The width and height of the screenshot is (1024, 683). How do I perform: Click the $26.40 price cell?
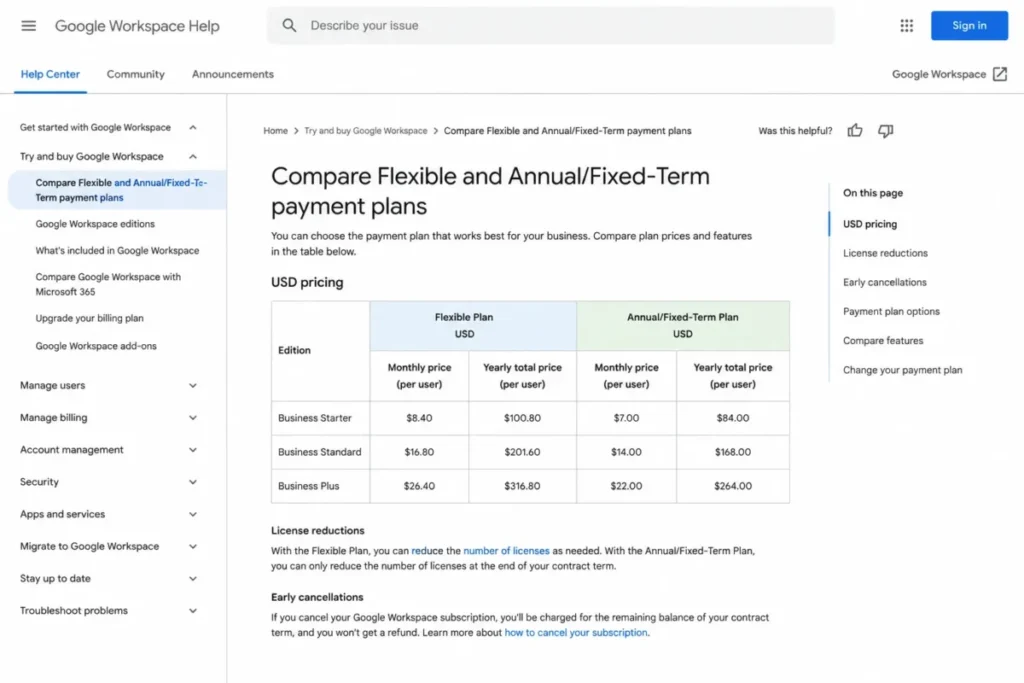[419, 486]
